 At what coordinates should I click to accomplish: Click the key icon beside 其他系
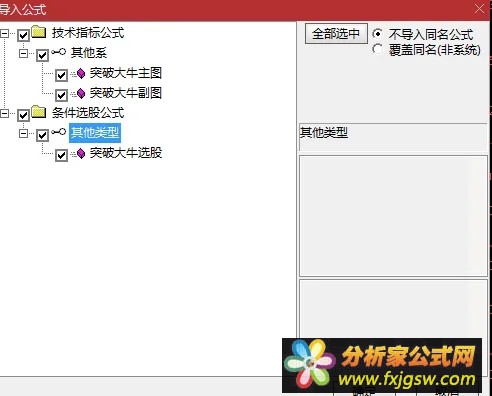click(59, 52)
